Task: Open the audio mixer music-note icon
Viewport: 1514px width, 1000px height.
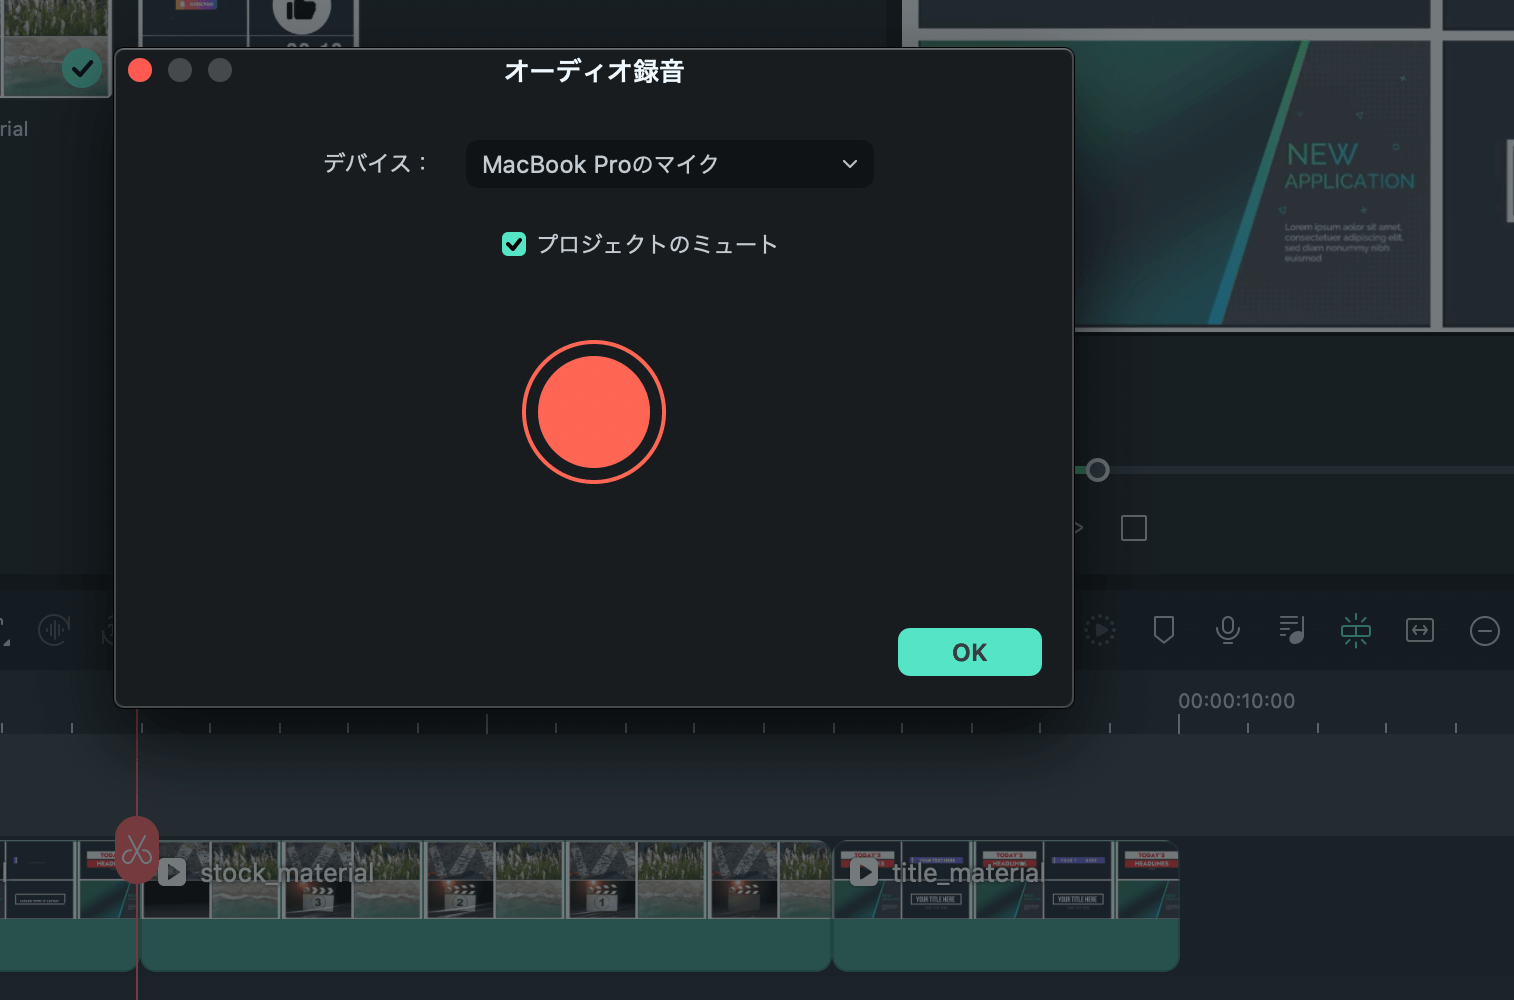Action: (x=1291, y=630)
